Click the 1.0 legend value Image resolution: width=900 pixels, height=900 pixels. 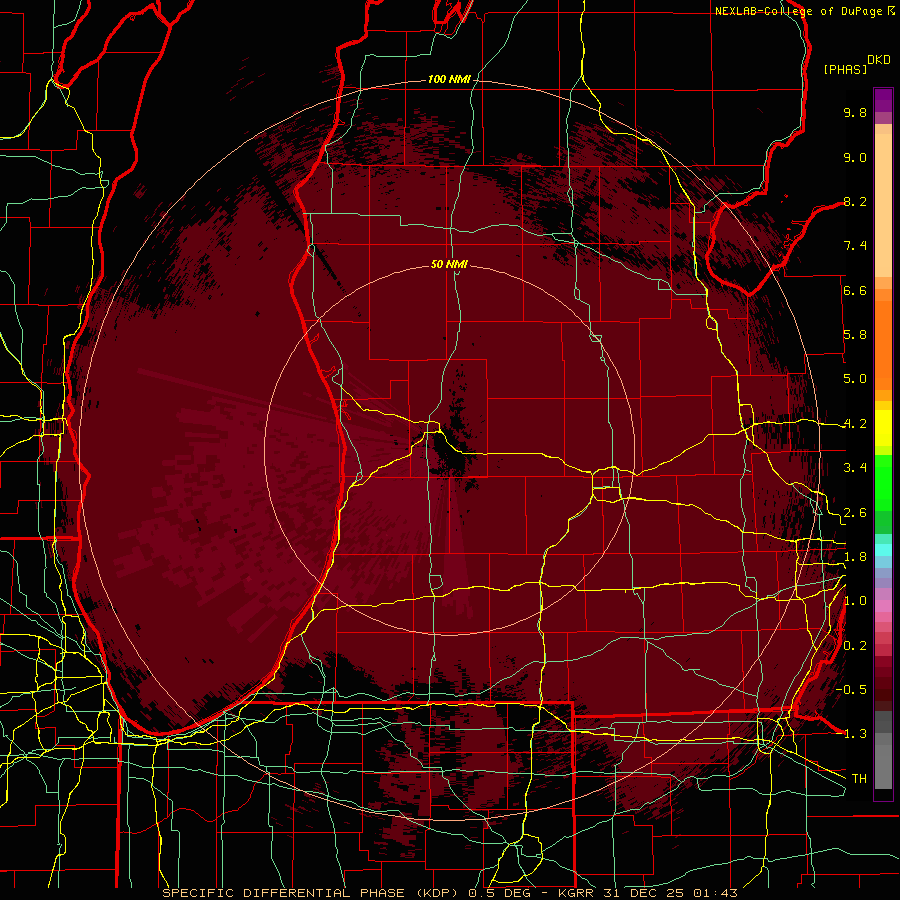point(855,601)
